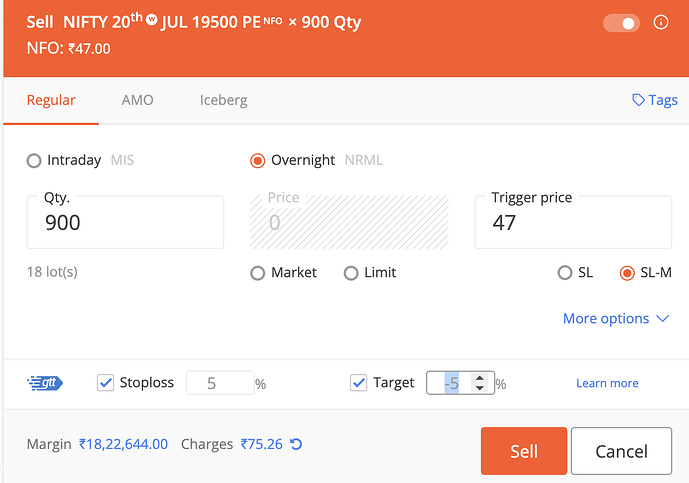Image resolution: width=689 pixels, height=483 pixels.
Task: Select the SL-M order type
Action: [627, 273]
